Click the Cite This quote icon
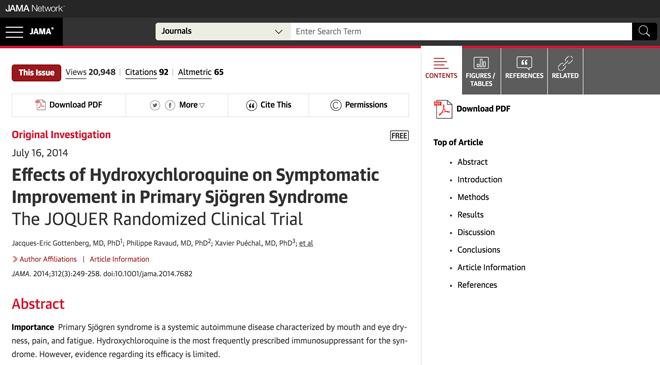The height and width of the screenshot is (365, 660). pos(251,105)
